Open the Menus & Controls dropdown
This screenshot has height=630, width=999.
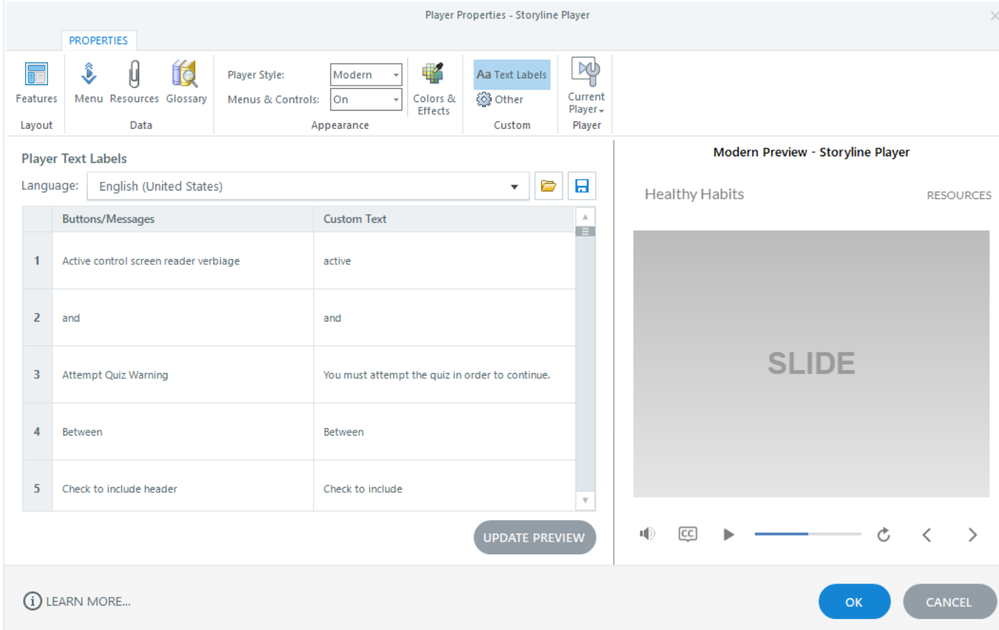[366, 99]
